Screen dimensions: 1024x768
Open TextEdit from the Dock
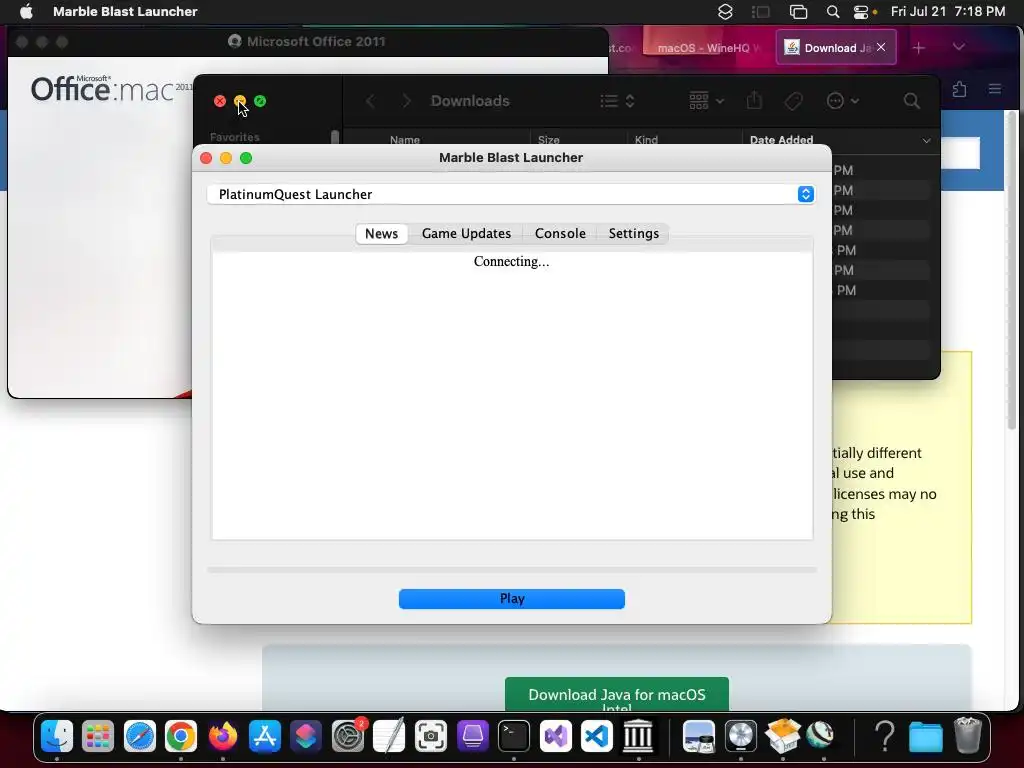[x=389, y=737]
